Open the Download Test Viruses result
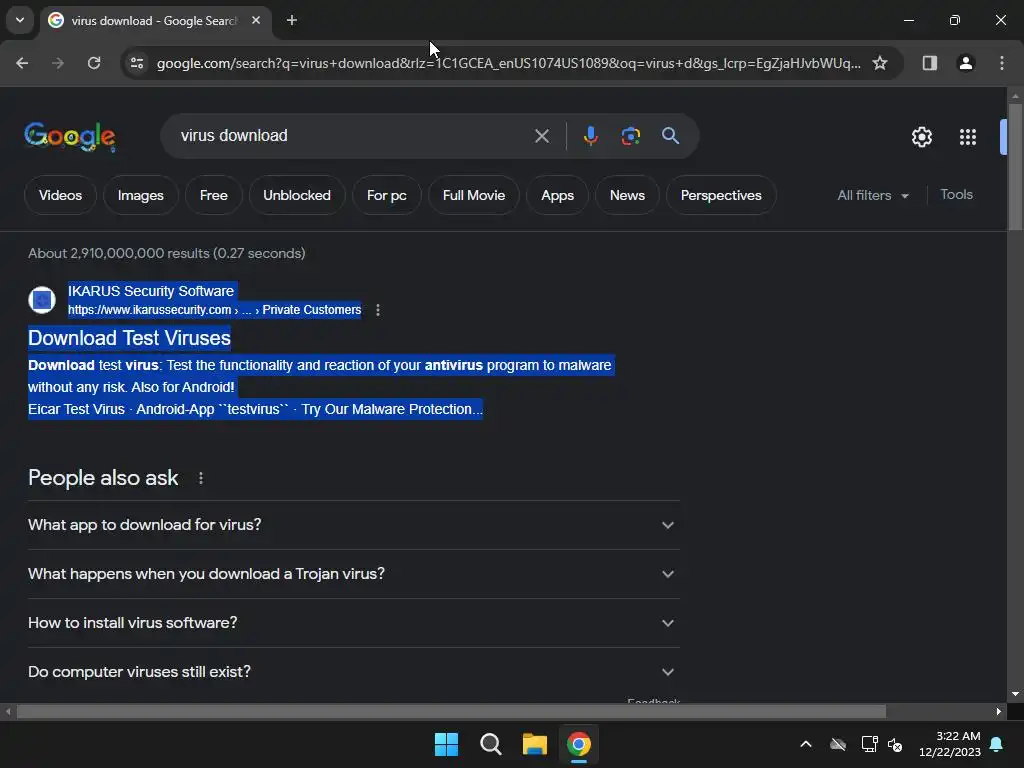 (x=129, y=338)
